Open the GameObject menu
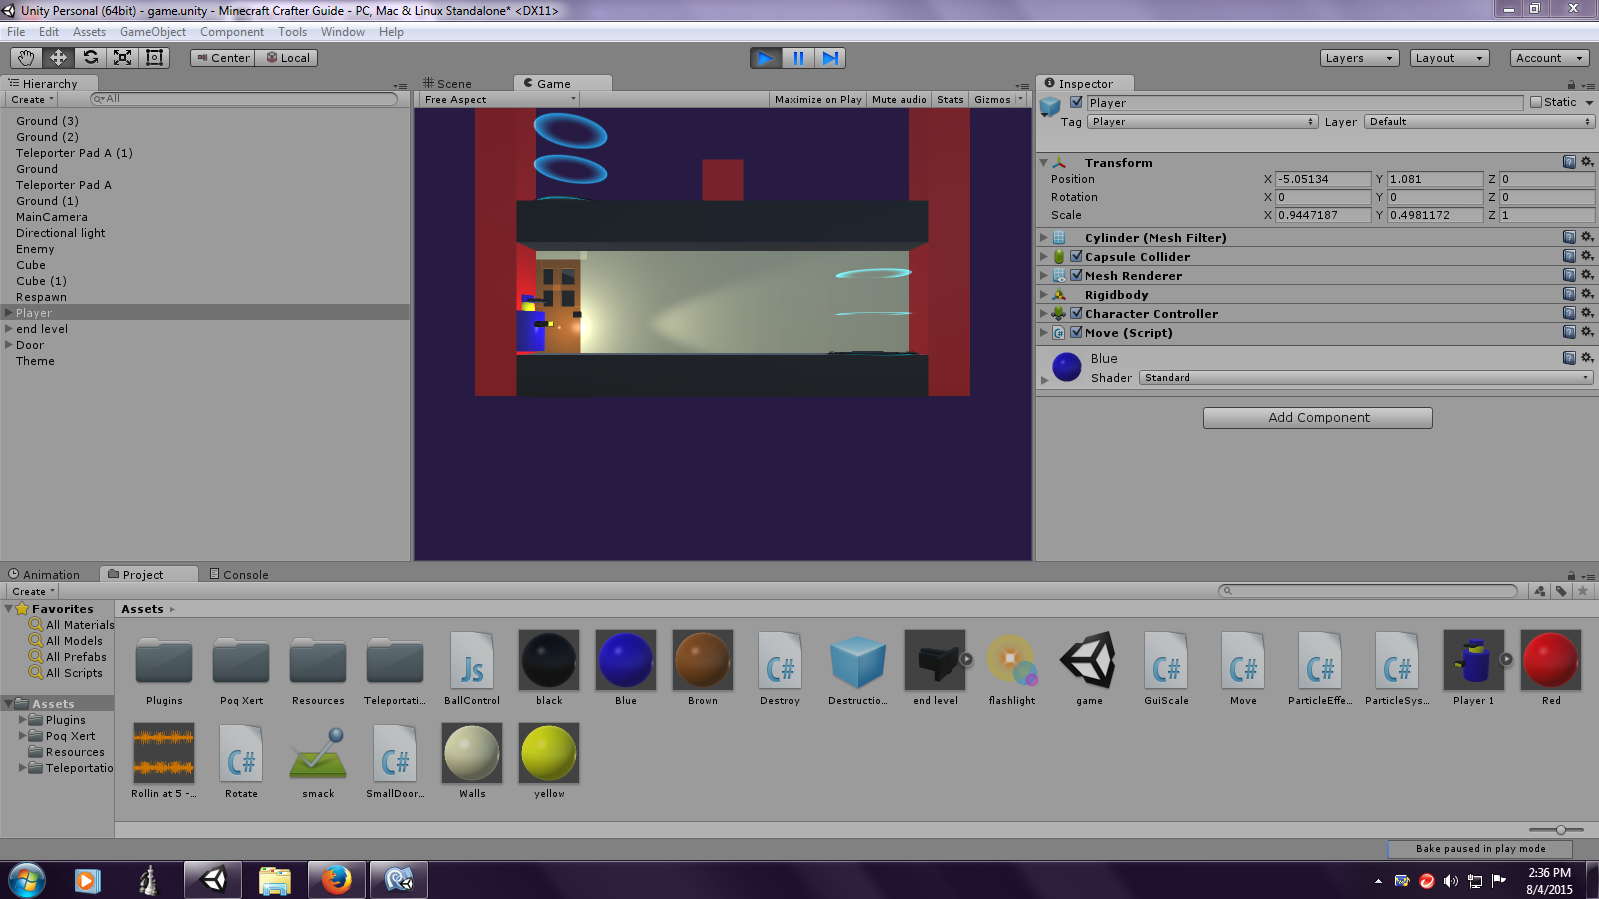Screen dimensions: 1599x899 point(153,32)
